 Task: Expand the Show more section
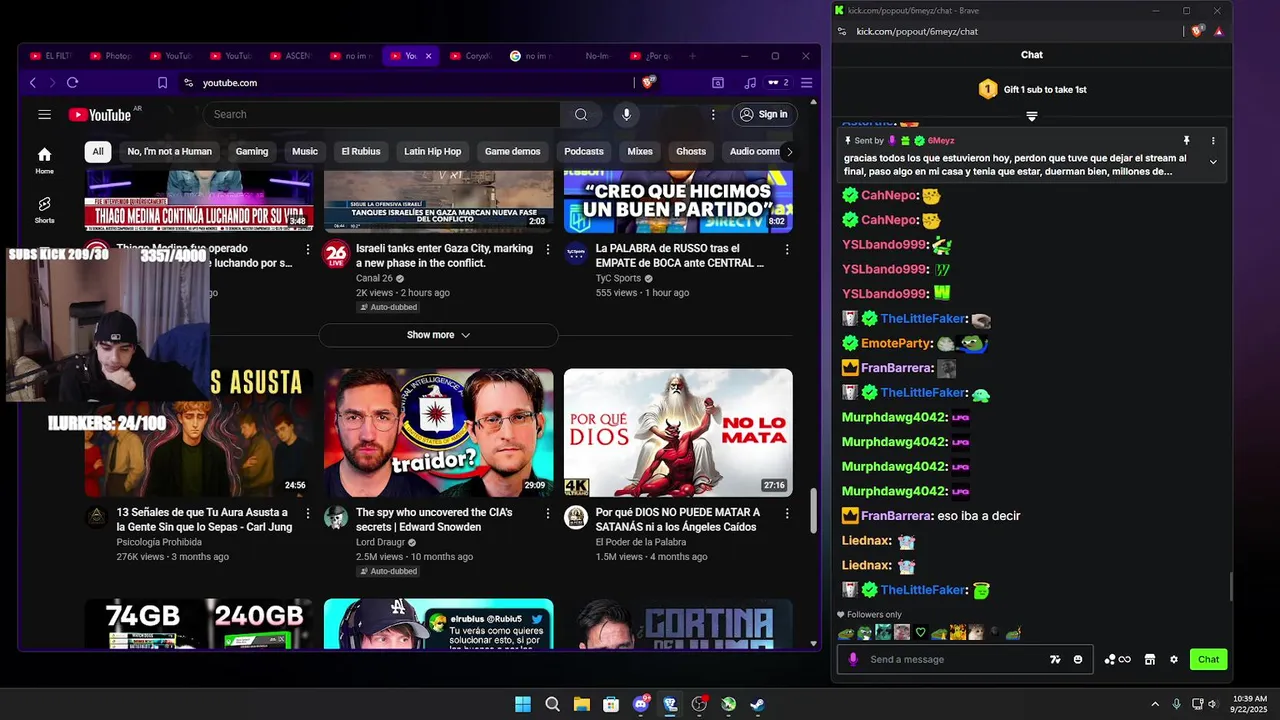pyautogui.click(x=438, y=335)
